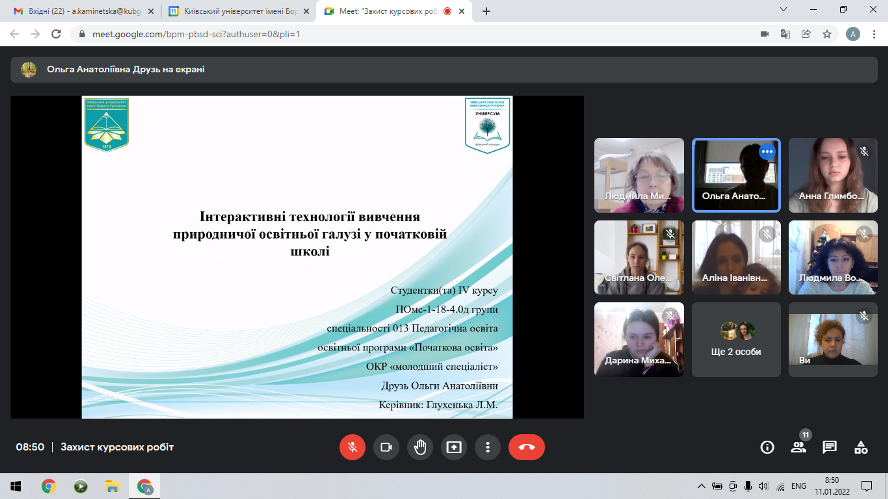
Task: Close the Meet tab
Action: point(462,11)
